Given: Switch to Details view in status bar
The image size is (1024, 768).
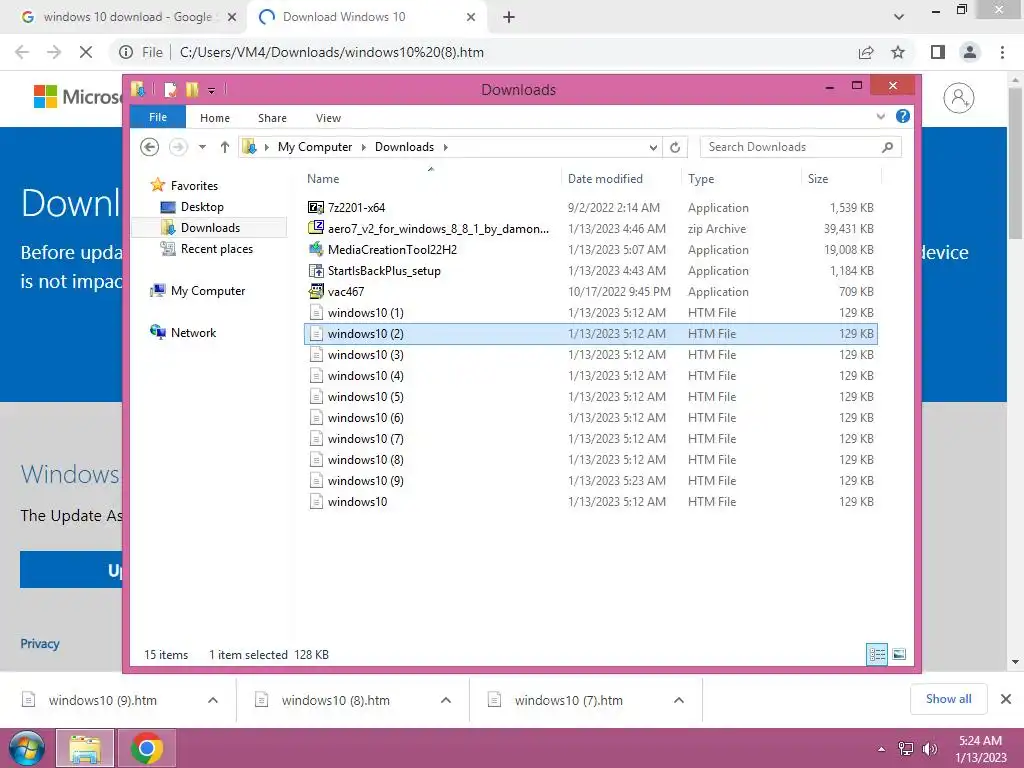Looking at the screenshot, I should [876, 654].
